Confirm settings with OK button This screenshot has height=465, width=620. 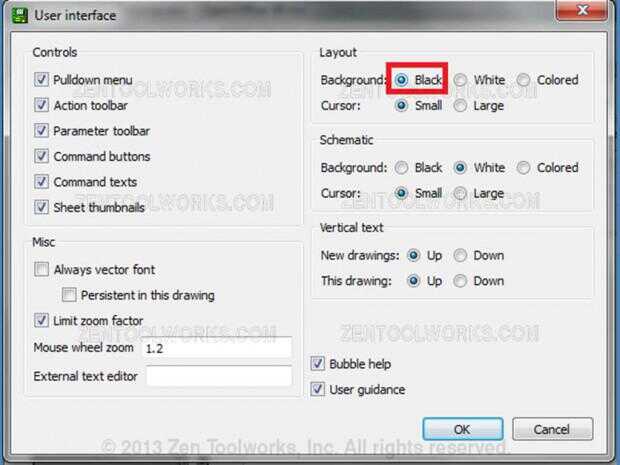tap(463, 429)
